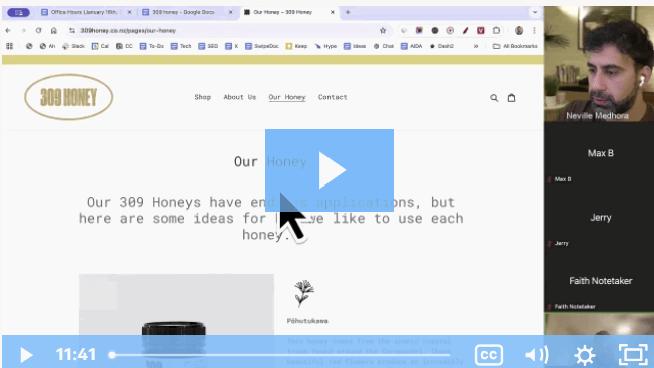Open video settings gear icon
The width and height of the screenshot is (654, 368).
point(584,355)
